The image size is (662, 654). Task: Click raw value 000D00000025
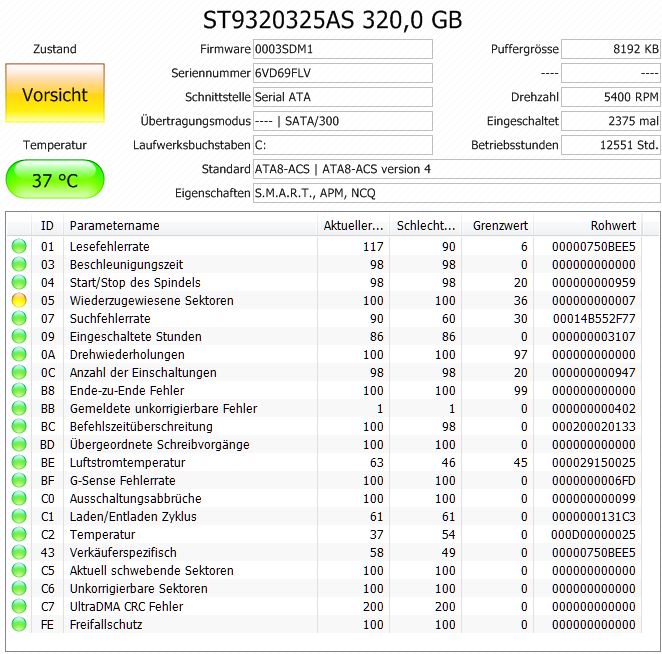(594, 535)
